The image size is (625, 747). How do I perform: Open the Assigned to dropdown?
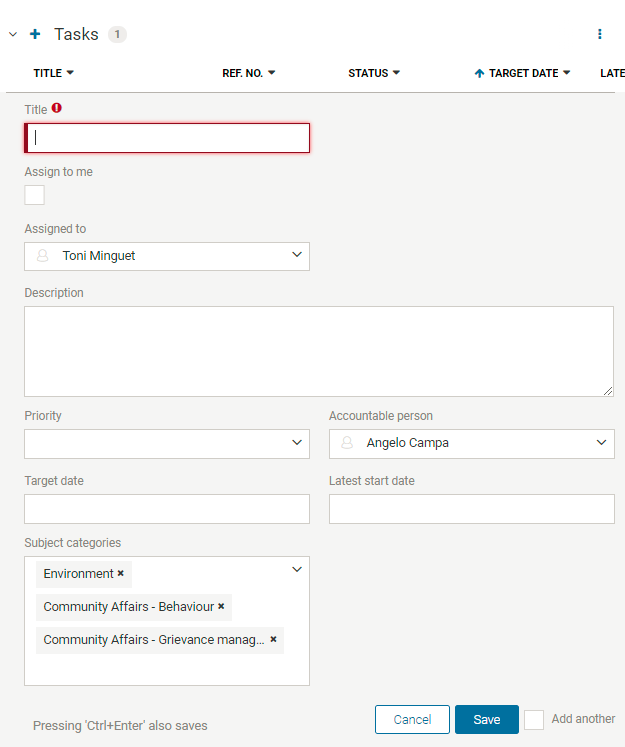pos(167,256)
